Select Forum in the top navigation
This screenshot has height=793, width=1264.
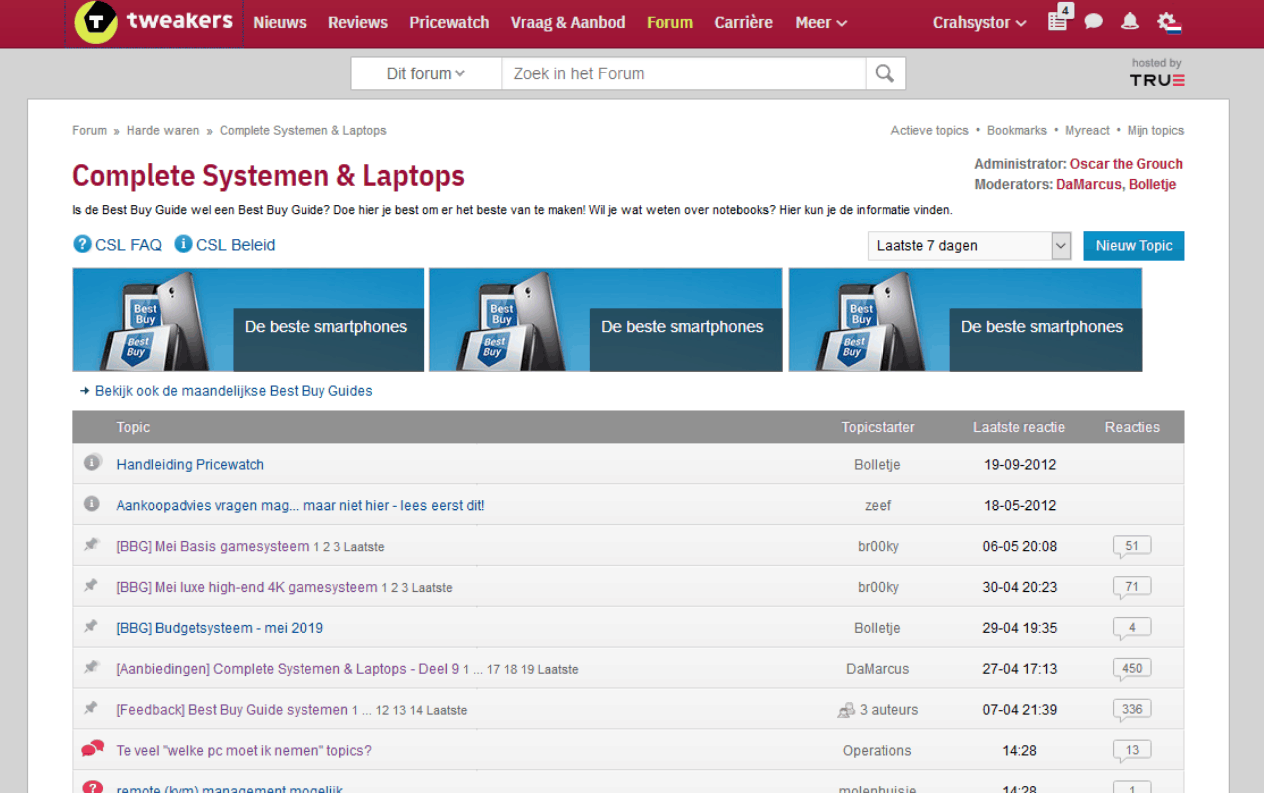point(670,22)
